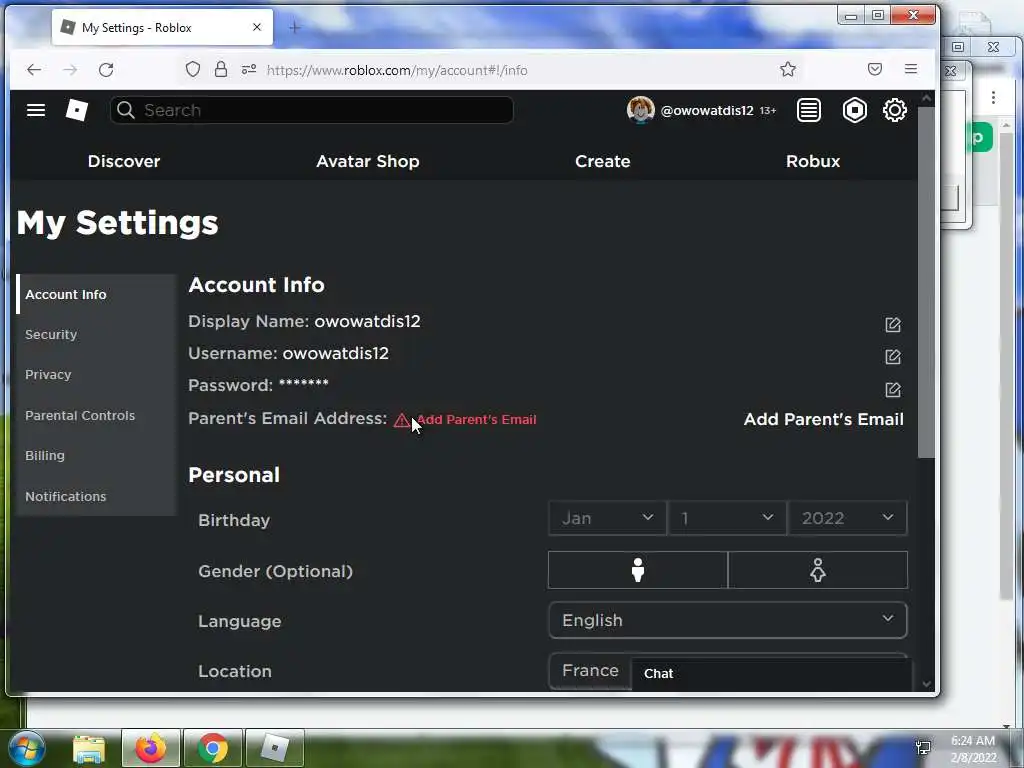
Task: Click the red Add Parent's Email link
Action: coord(476,420)
